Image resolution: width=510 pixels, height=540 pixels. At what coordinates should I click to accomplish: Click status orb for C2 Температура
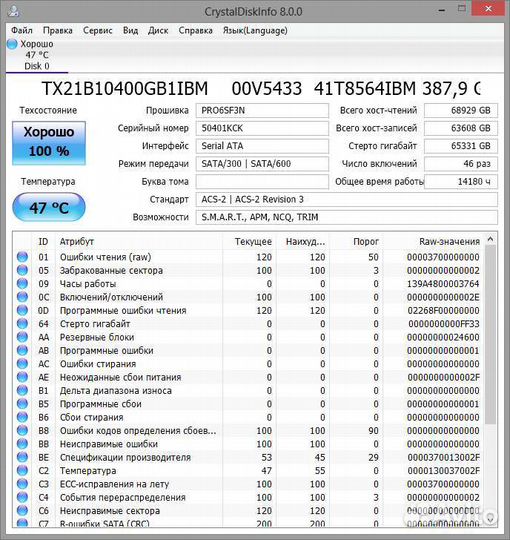coord(22,471)
